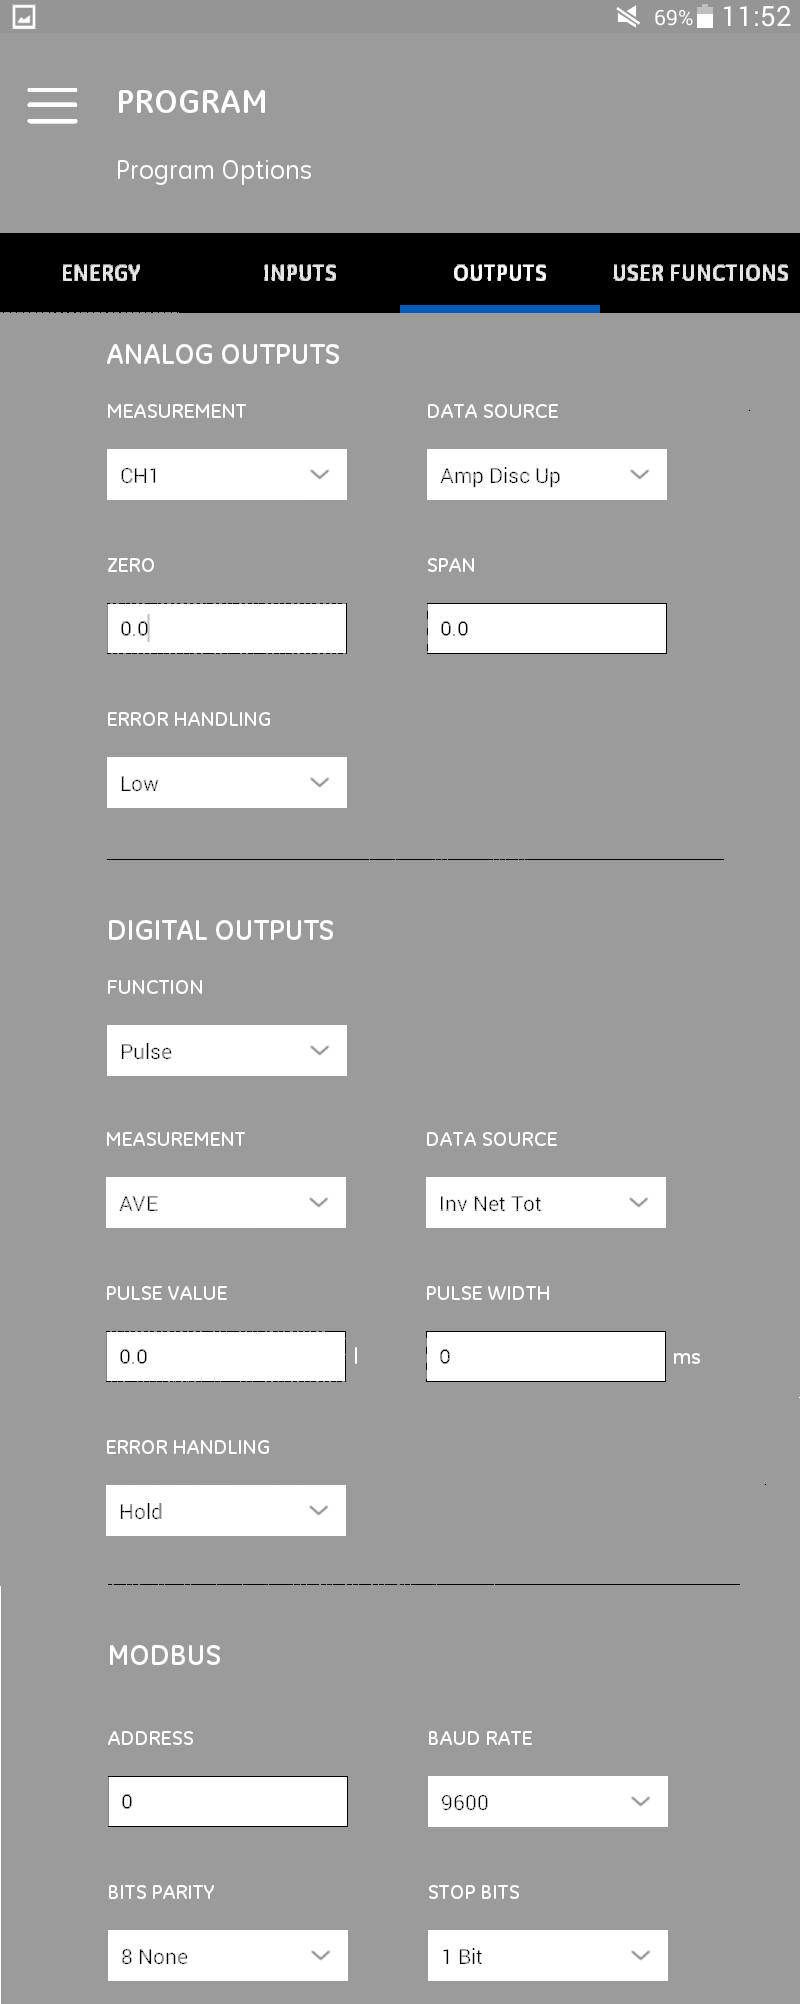
Task: Click the STOP BITS label
Action: 474,1892
